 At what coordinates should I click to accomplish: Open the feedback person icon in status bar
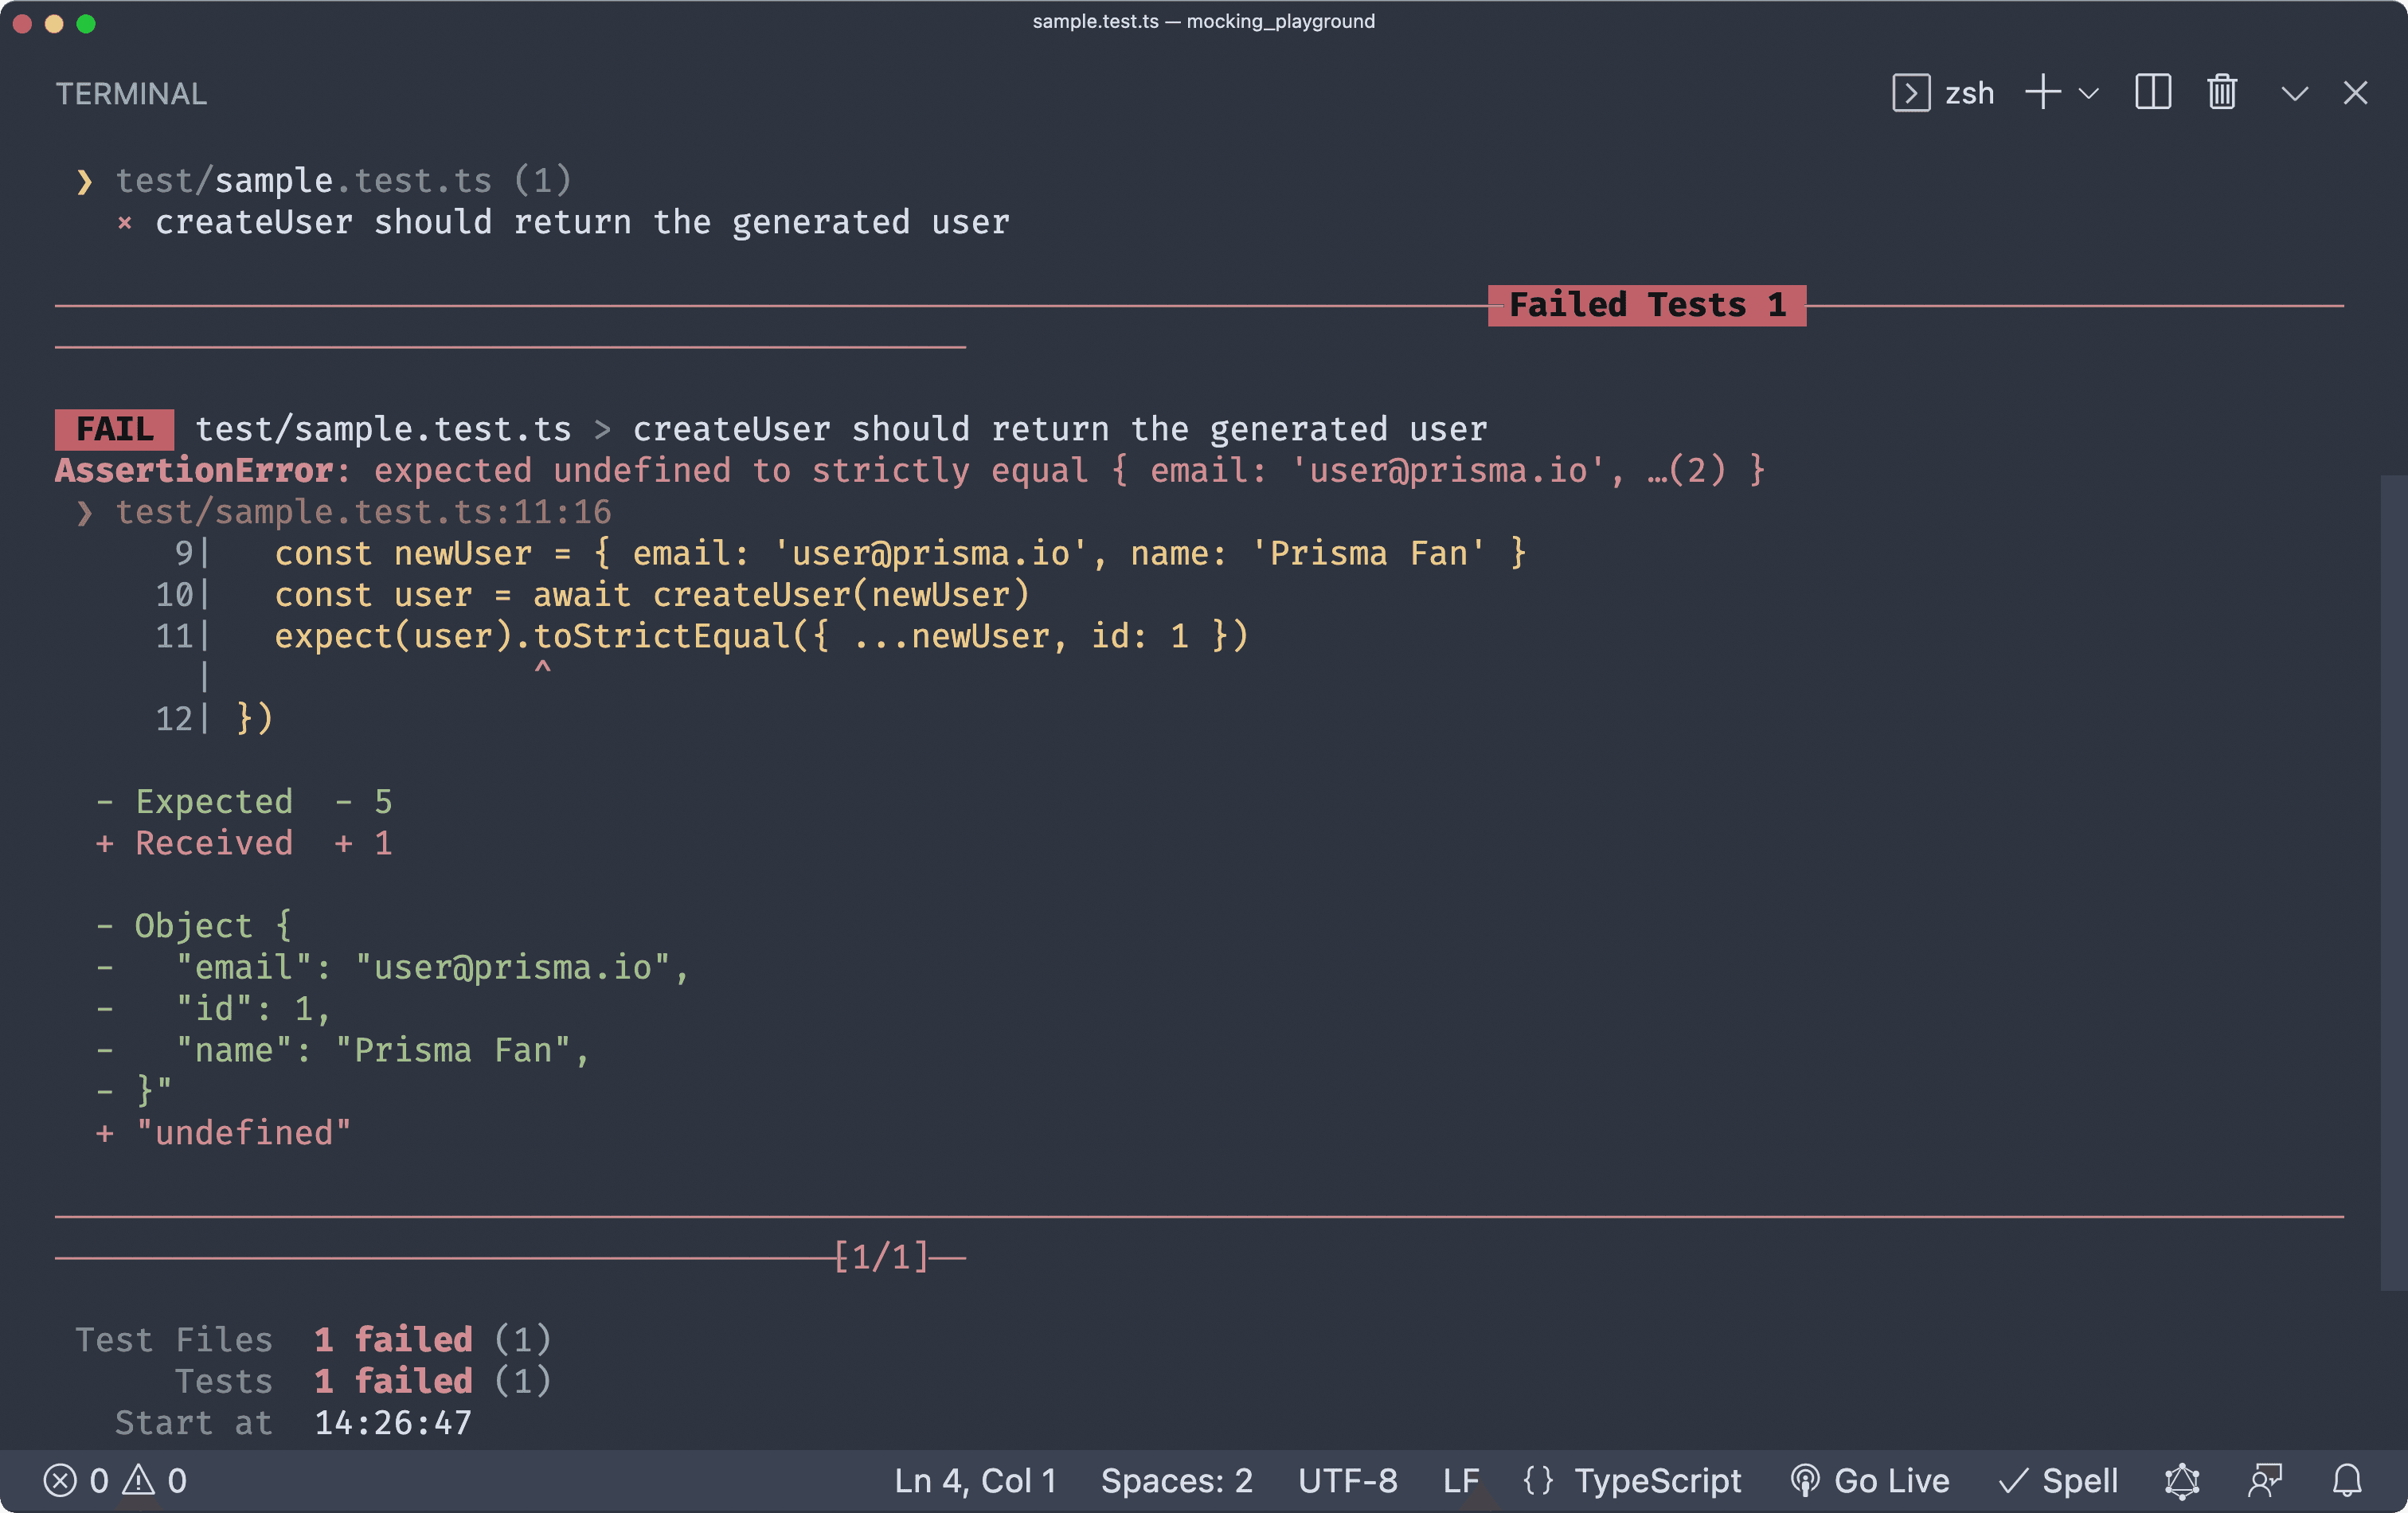[2264, 1480]
